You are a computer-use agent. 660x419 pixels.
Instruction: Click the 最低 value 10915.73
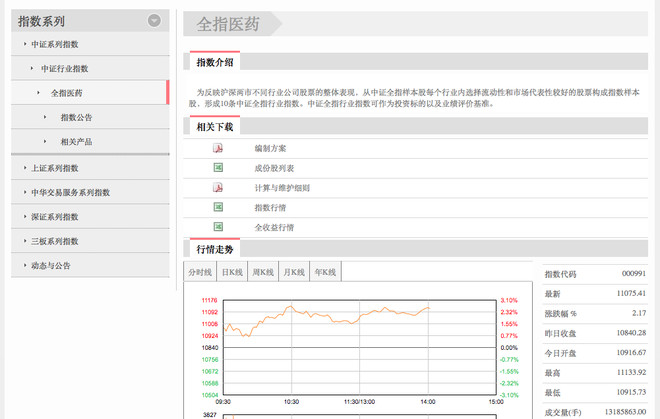631,392
